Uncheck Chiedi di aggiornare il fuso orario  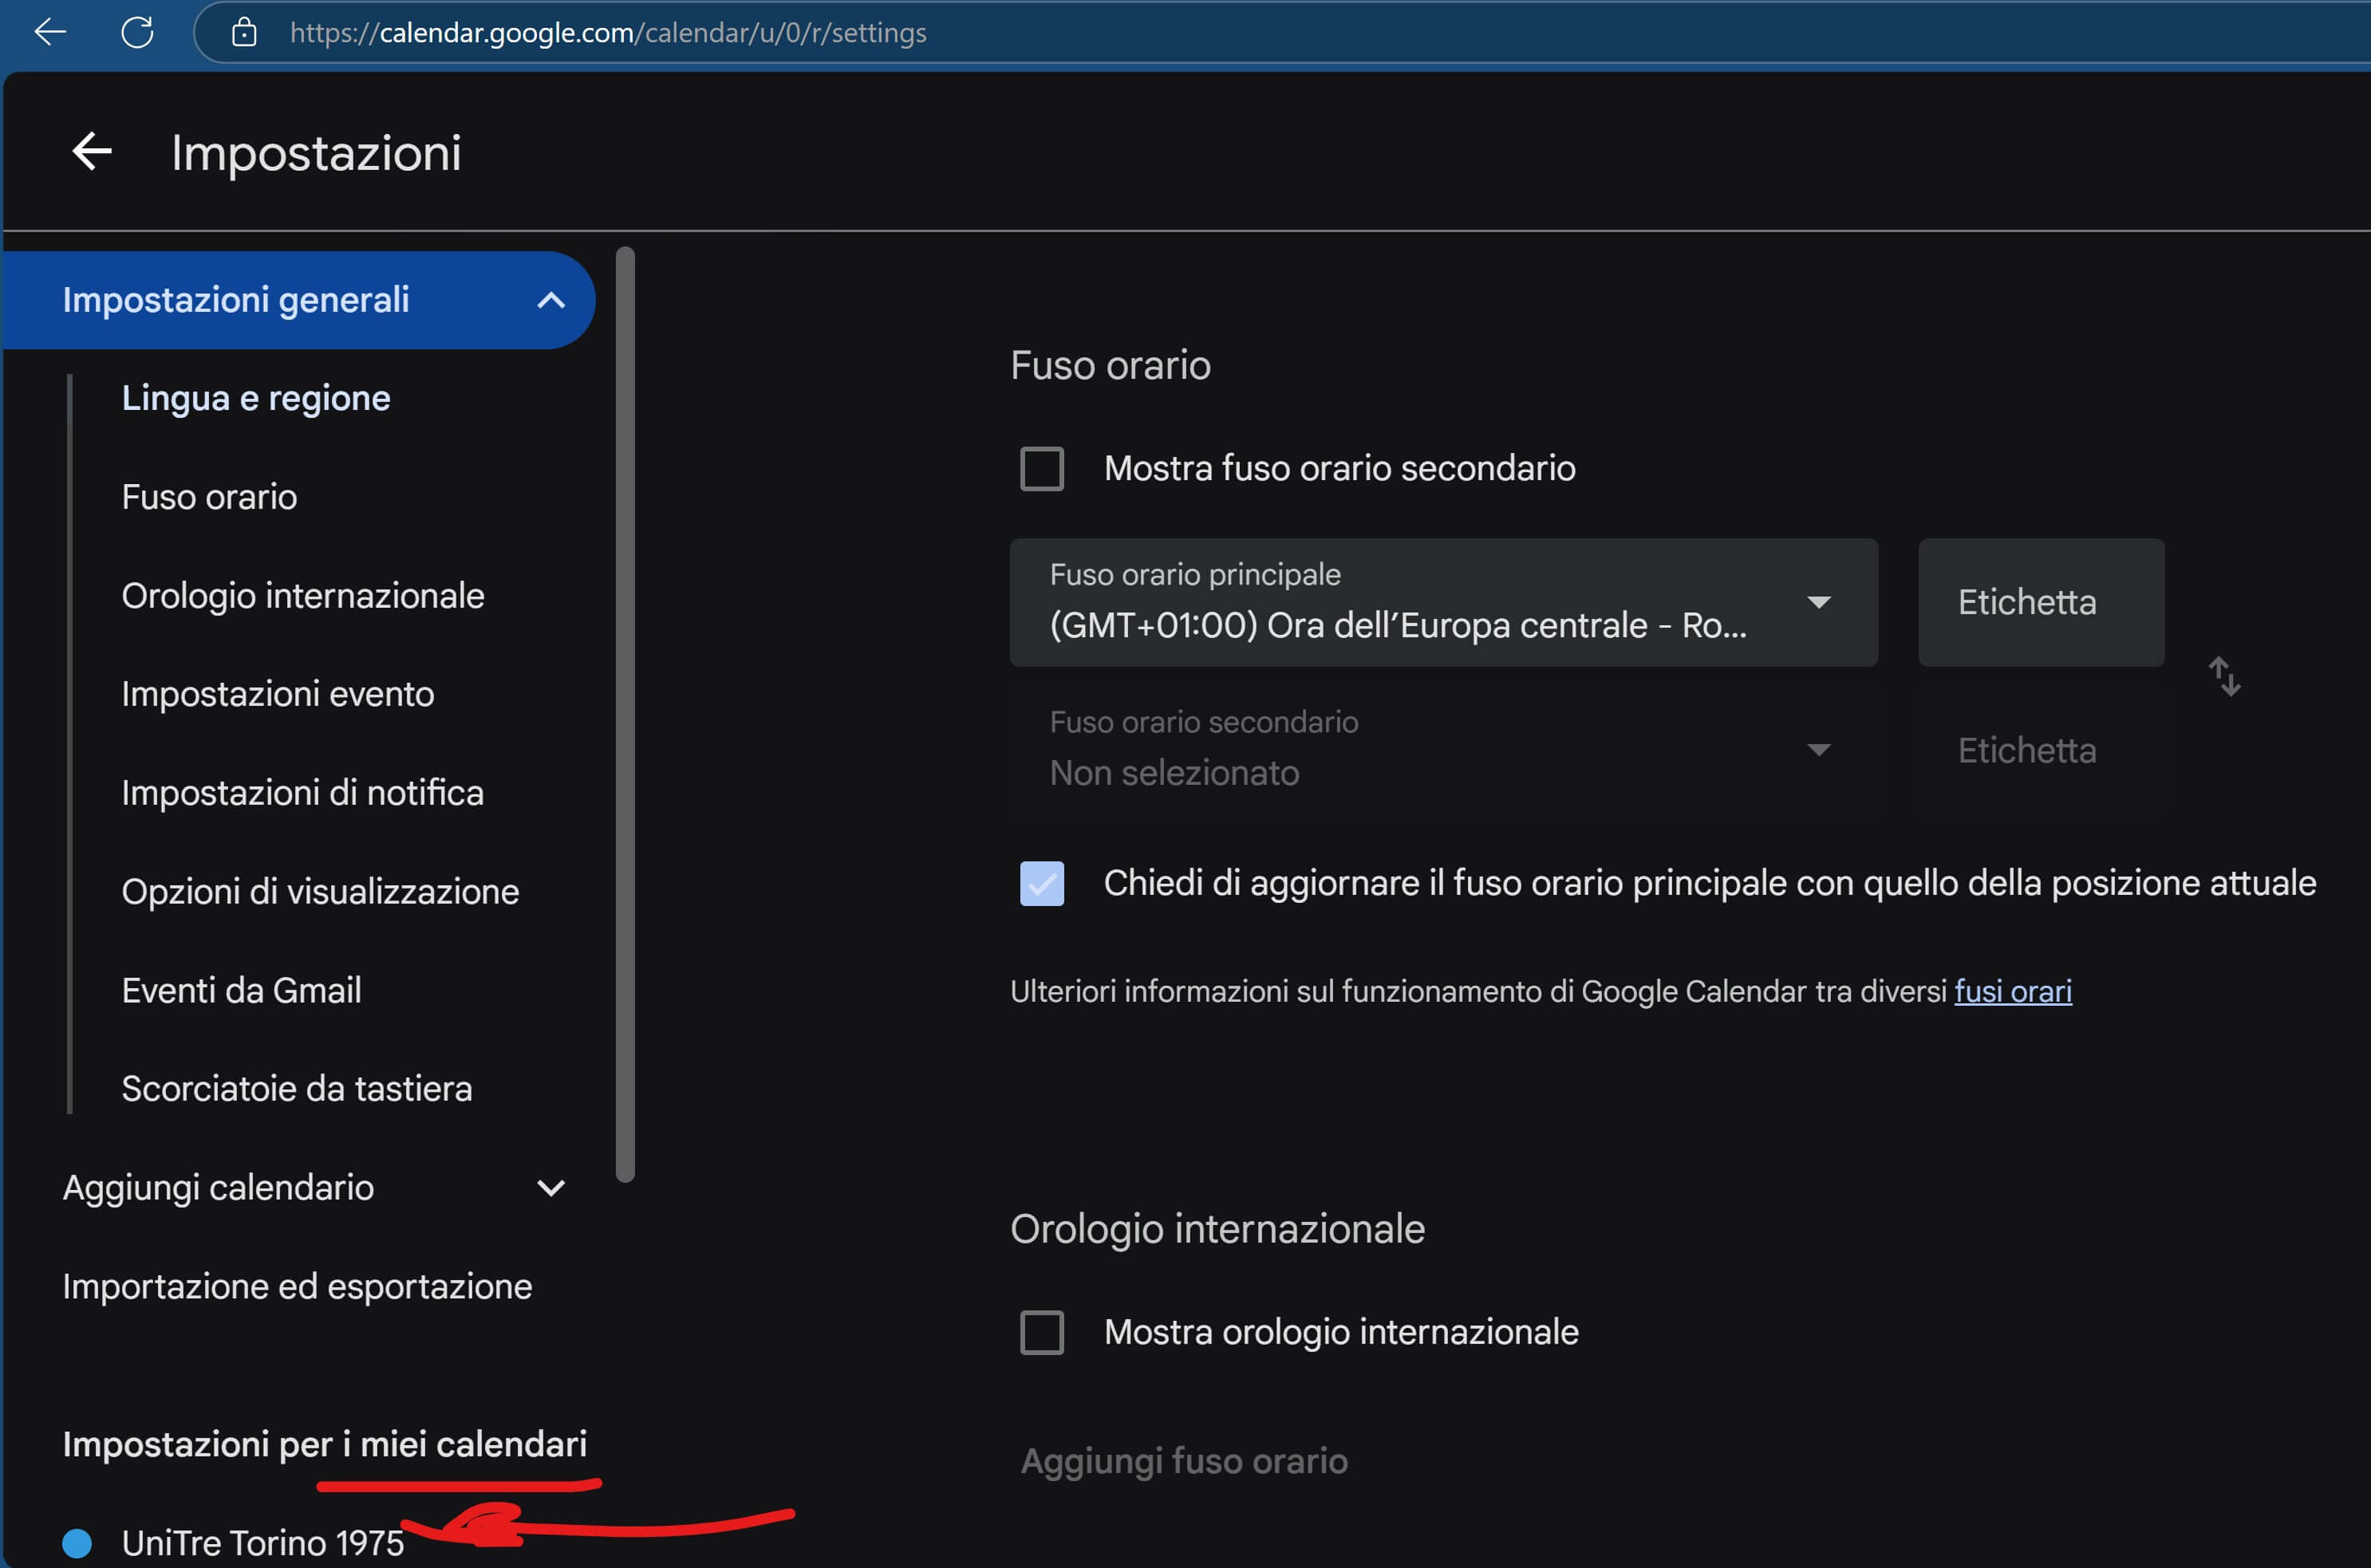click(x=1041, y=883)
